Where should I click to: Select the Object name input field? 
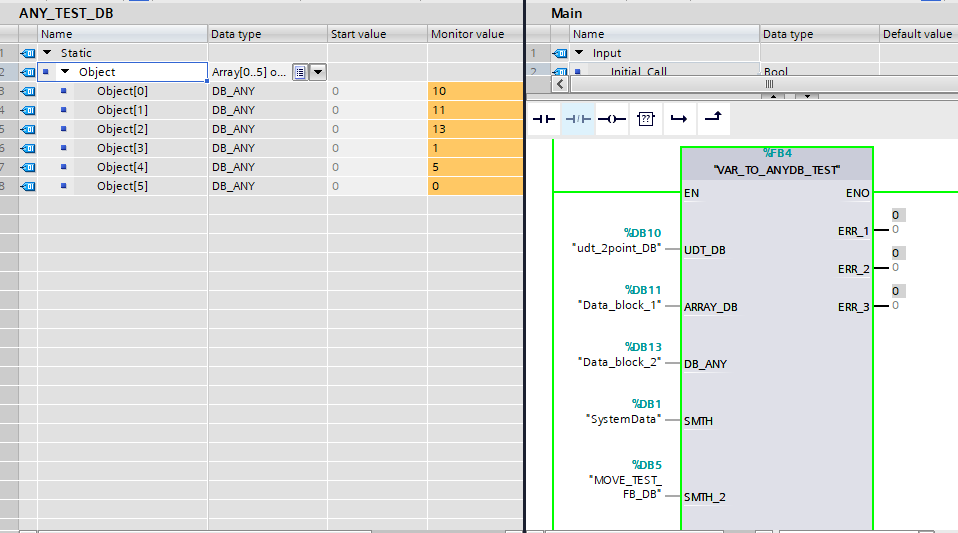point(122,72)
